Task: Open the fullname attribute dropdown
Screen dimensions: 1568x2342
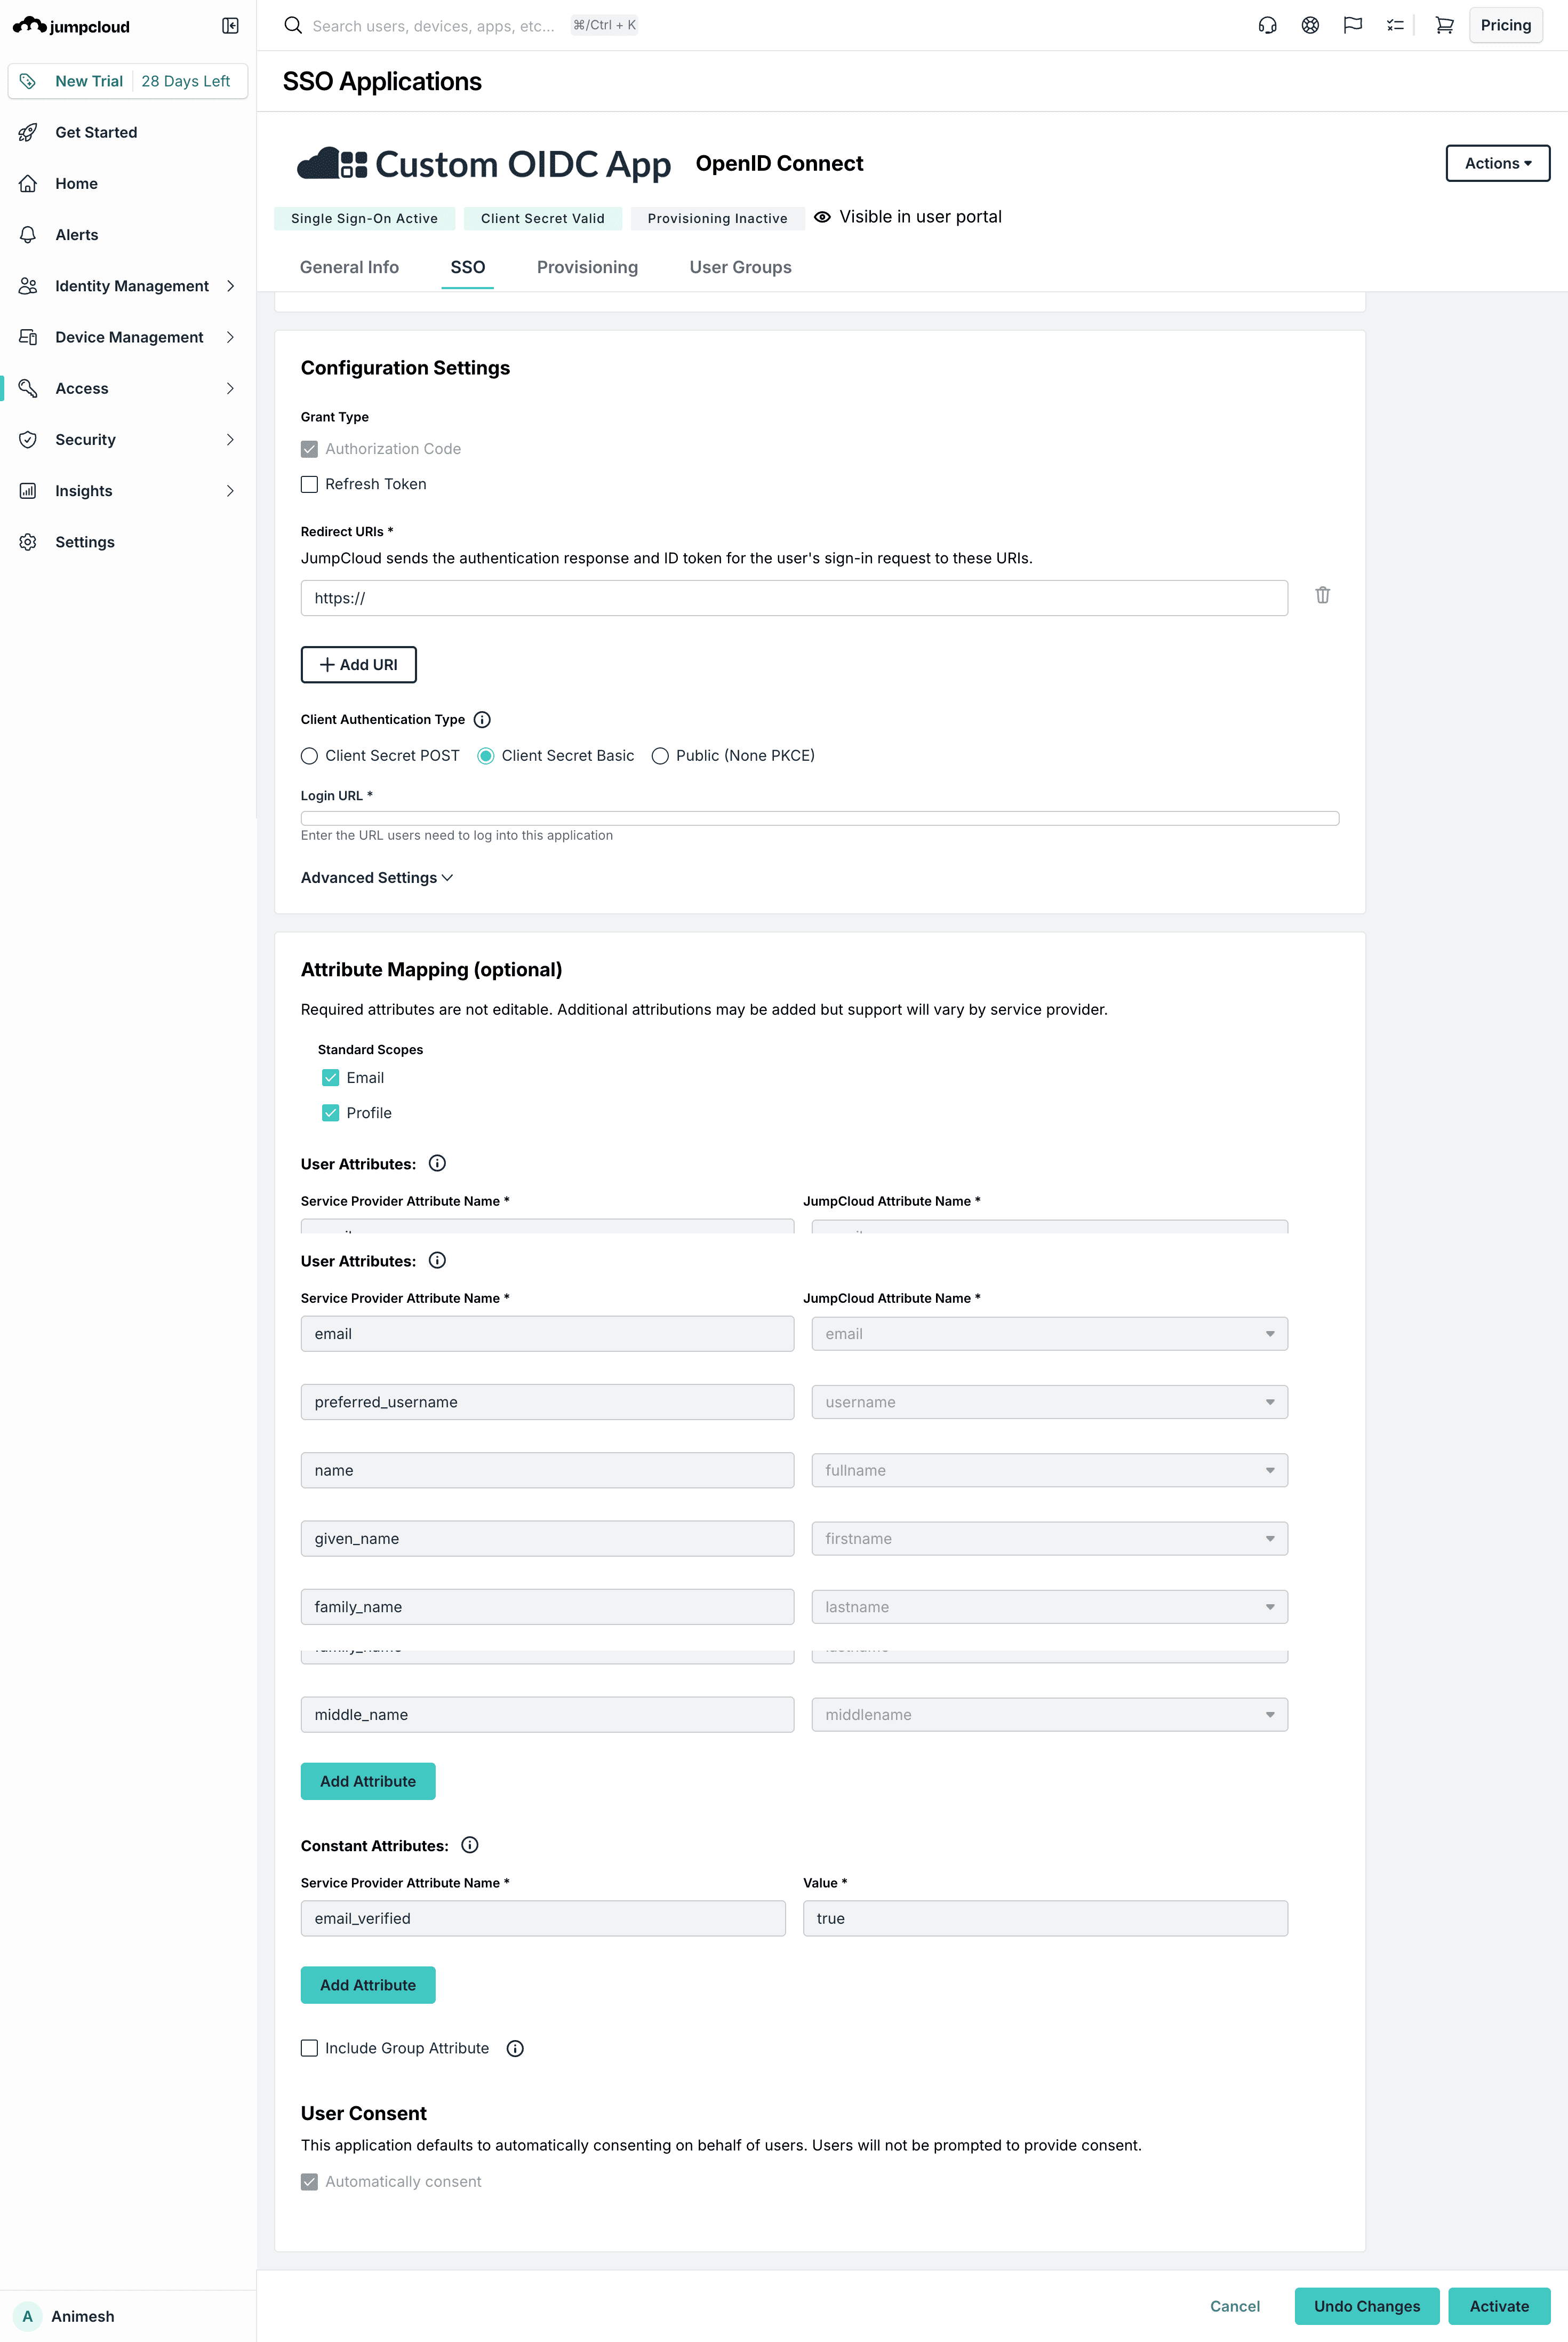Action: point(1049,1470)
